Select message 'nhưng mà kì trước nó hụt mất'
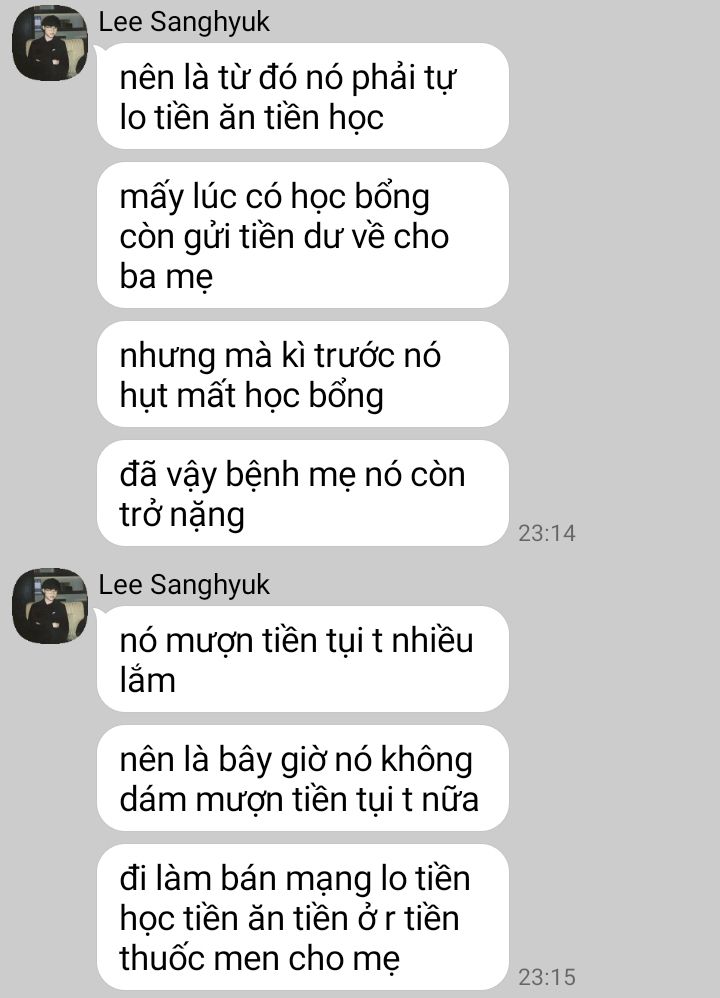720x998 pixels. pyautogui.click(x=302, y=374)
